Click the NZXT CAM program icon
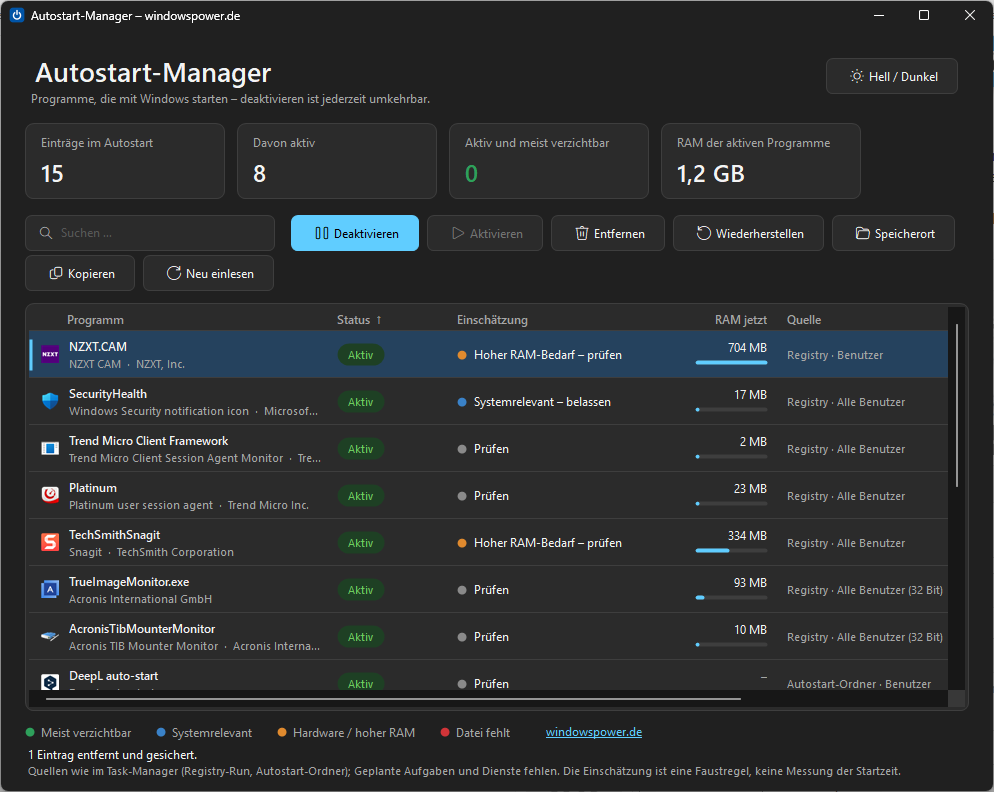The image size is (994, 792). pyautogui.click(x=50, y=354)
